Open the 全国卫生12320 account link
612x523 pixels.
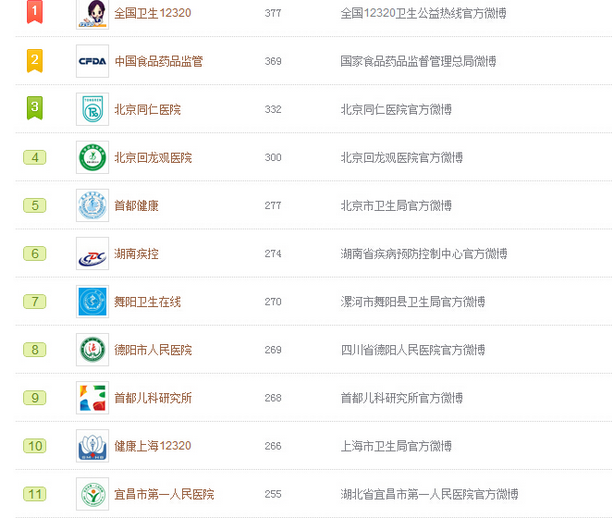tap(153, 13)
